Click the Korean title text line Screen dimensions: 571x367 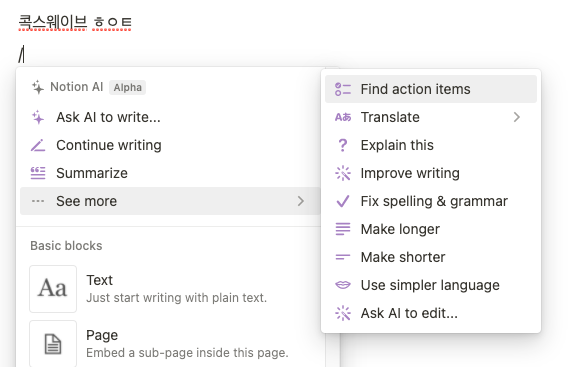[75, 23]
